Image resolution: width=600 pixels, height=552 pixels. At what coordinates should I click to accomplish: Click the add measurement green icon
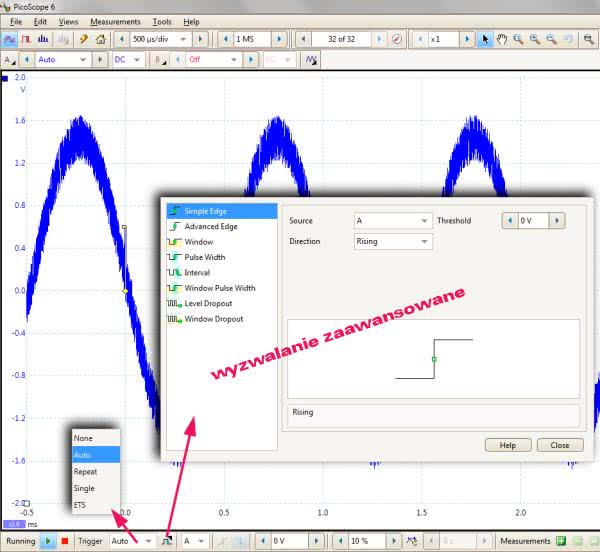[562, 541]
